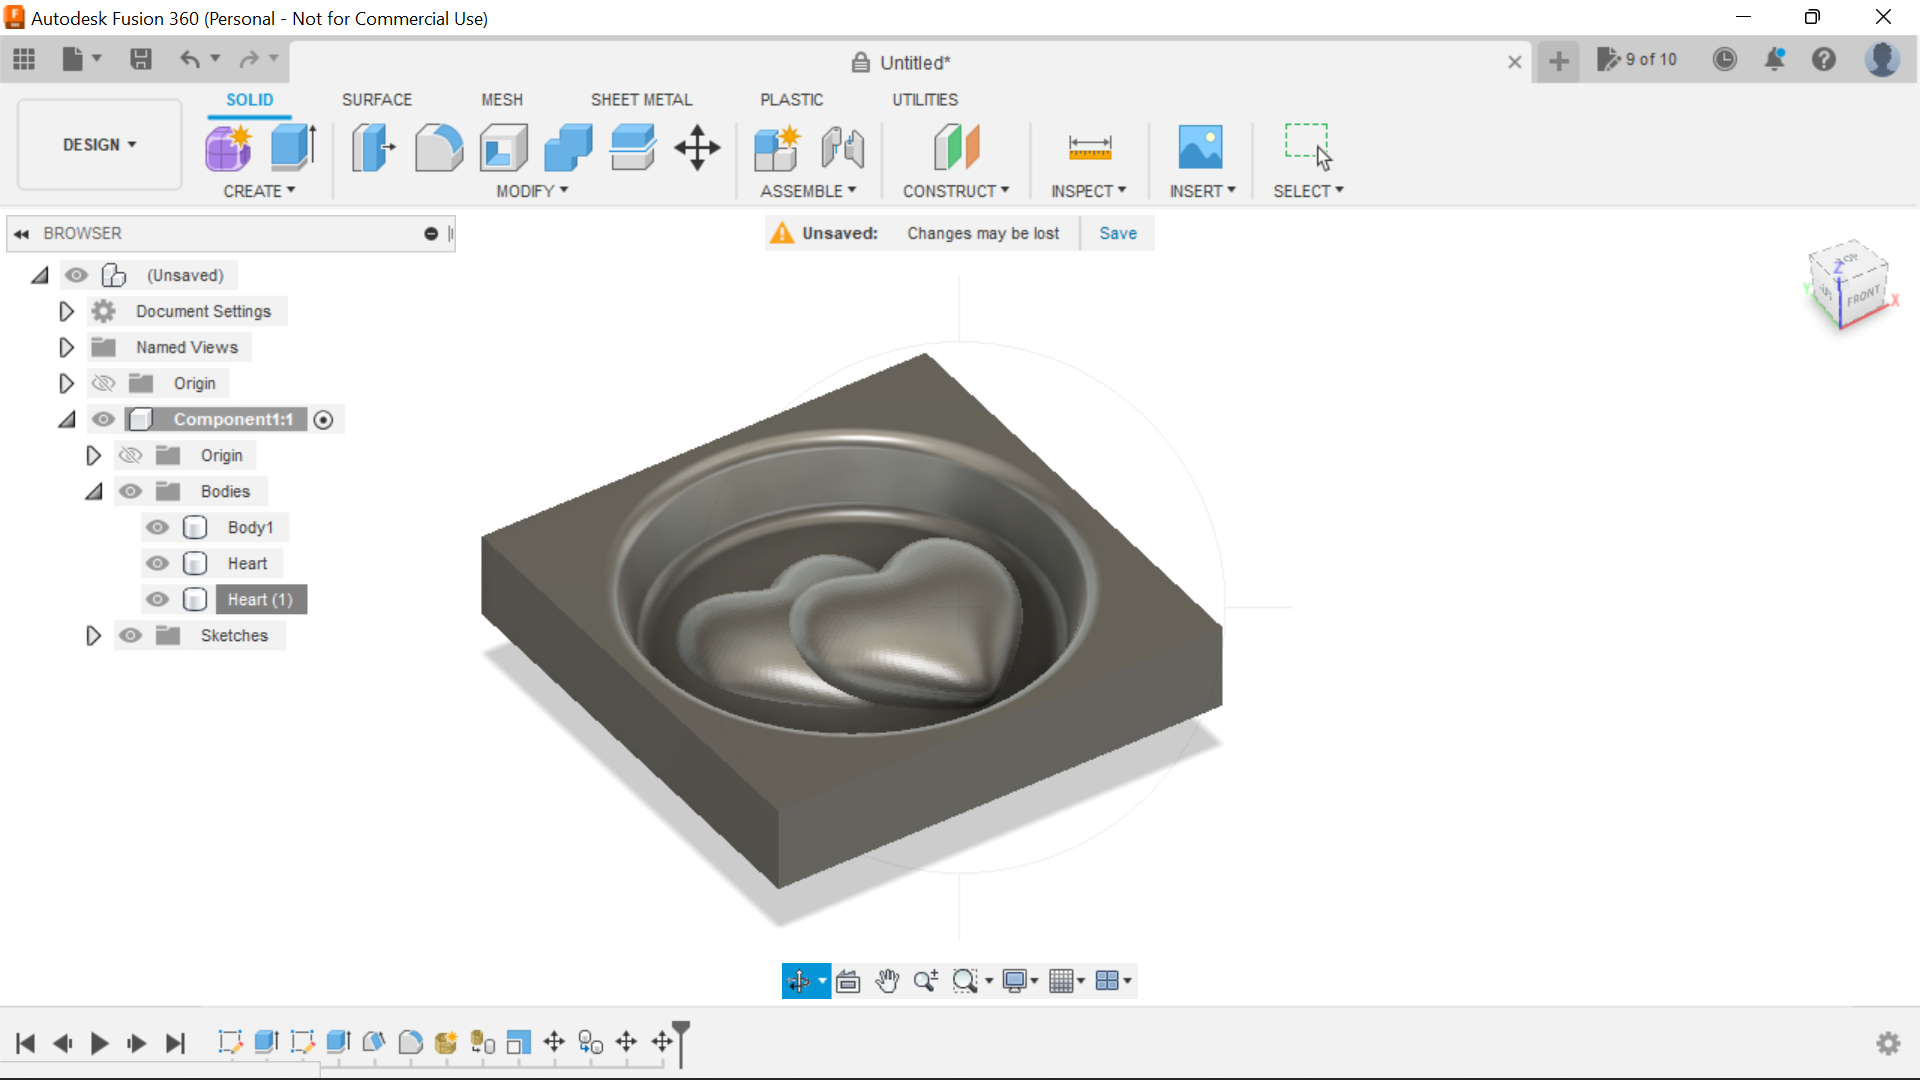Screen dimensions: 1920x1080
Task: Toggle visibility of Heart (1) body
Action: 157,599
